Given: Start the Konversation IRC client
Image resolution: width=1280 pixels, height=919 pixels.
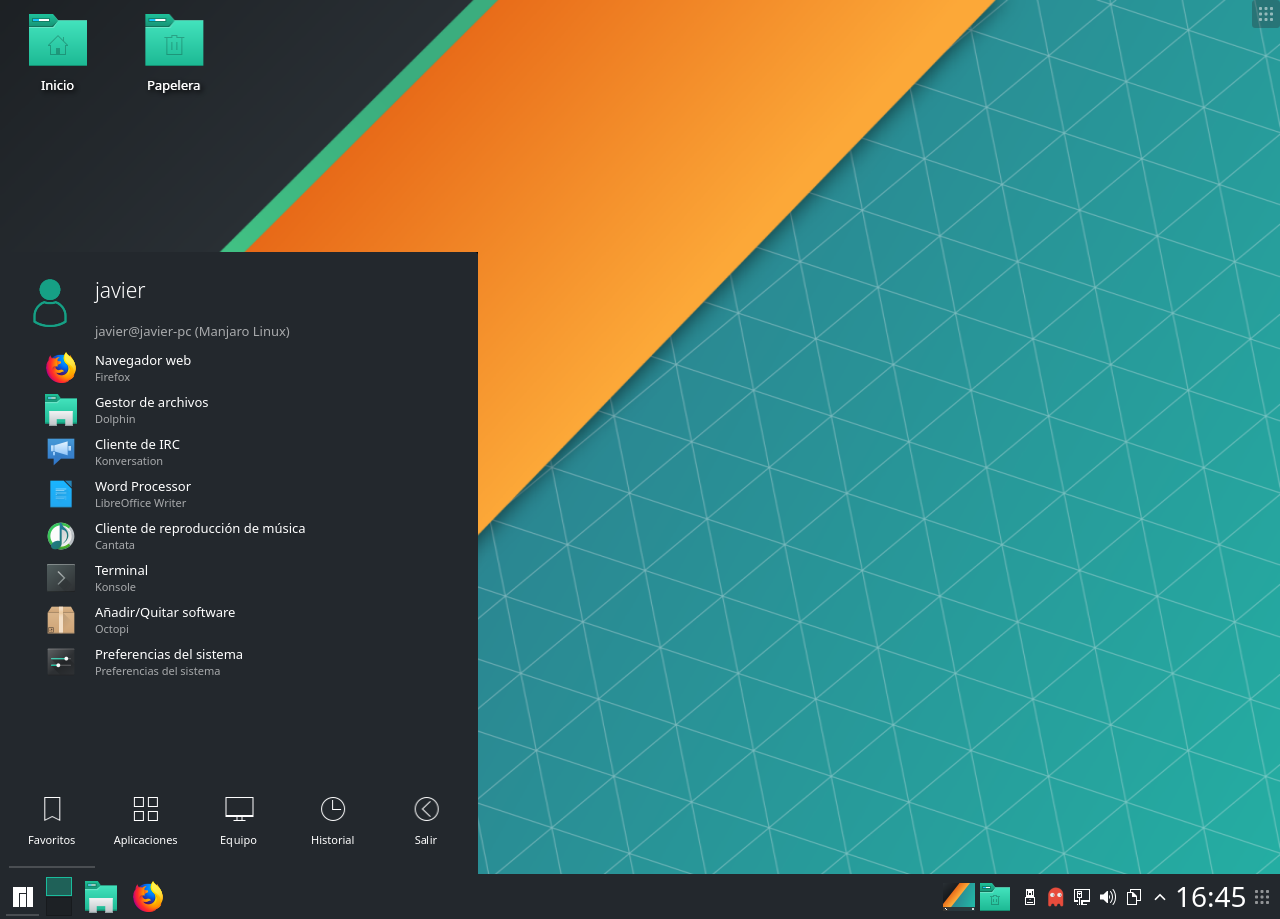Looking at the screenshot, I should pos(137,451).
